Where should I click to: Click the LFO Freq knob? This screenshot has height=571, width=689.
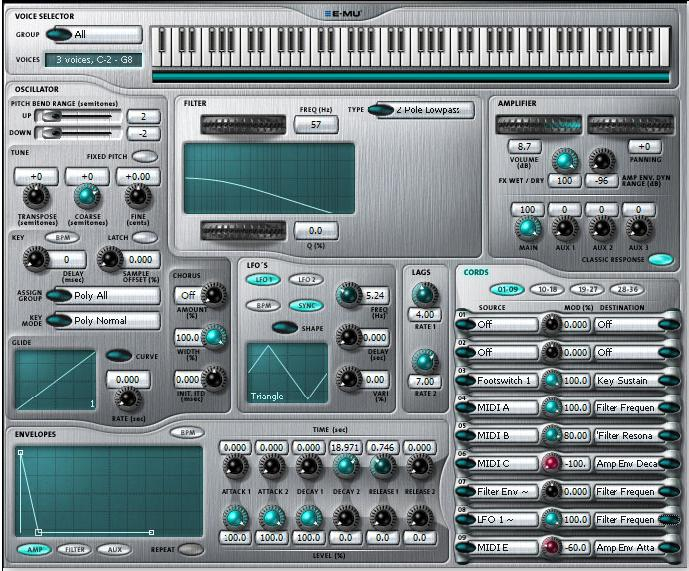point(347,295)
